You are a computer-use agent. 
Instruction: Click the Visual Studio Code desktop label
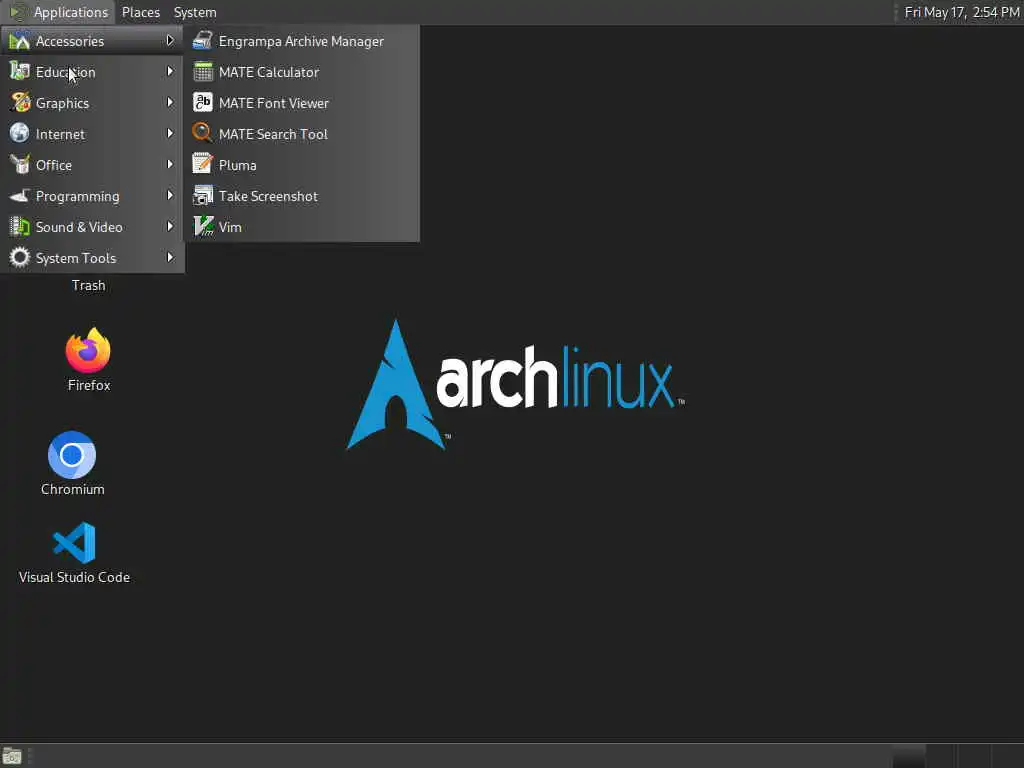coord(74,577)
